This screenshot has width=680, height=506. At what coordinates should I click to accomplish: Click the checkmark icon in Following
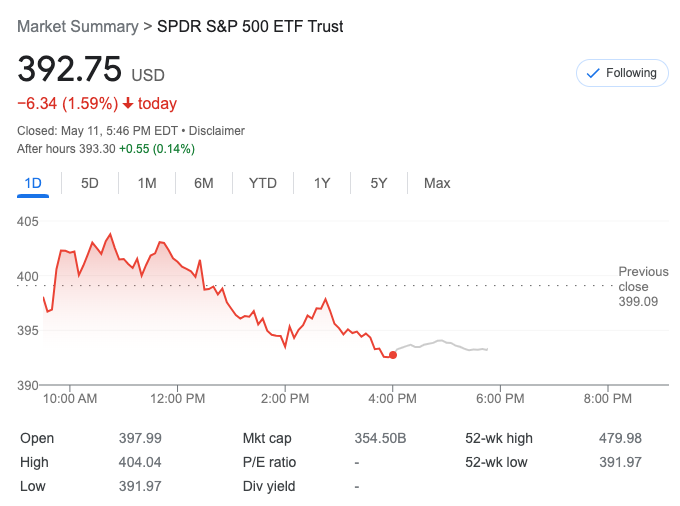592,73
